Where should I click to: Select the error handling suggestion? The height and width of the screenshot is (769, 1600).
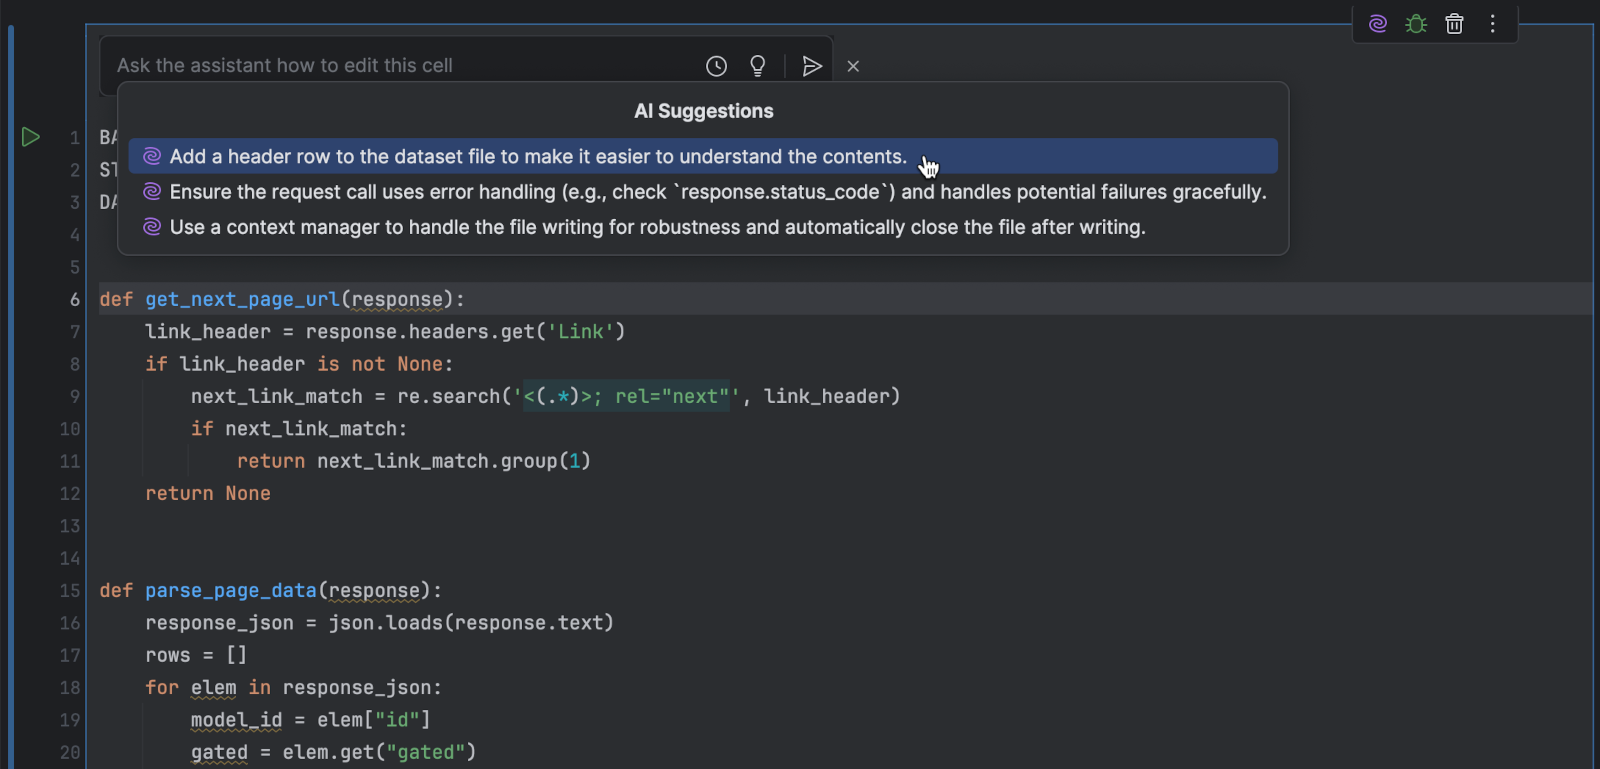click(717, 192)
